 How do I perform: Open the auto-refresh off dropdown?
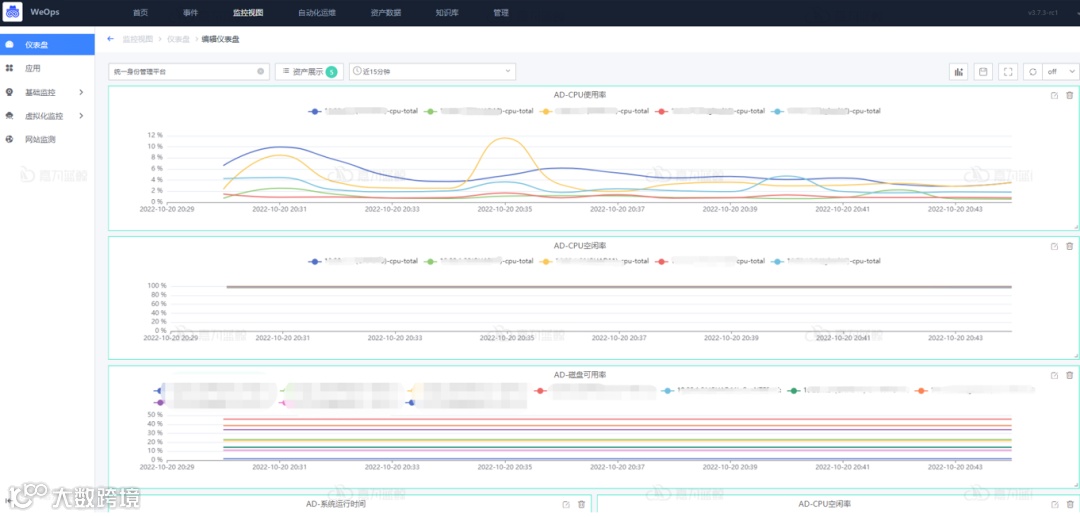tap(1060, 72)
